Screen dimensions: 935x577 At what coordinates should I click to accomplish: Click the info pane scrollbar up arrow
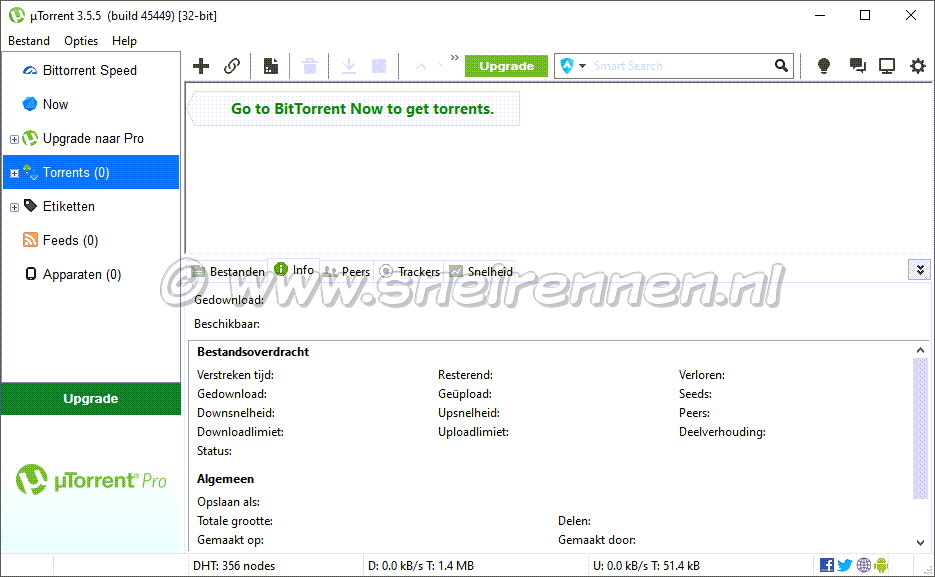point(920,350)
